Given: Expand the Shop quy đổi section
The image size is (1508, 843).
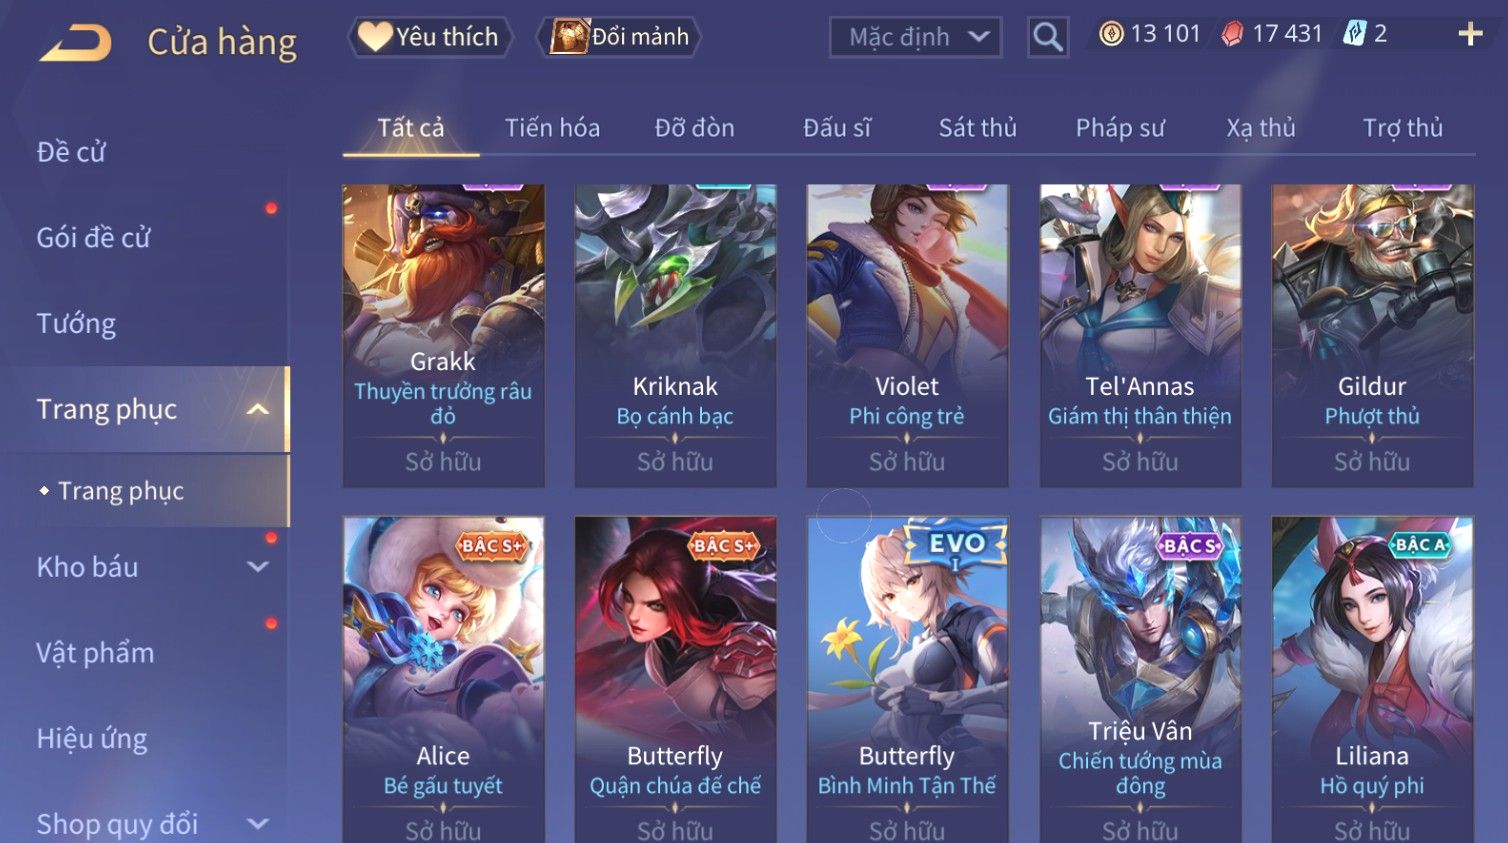Looking at the screenshot, I should point(258,824).
